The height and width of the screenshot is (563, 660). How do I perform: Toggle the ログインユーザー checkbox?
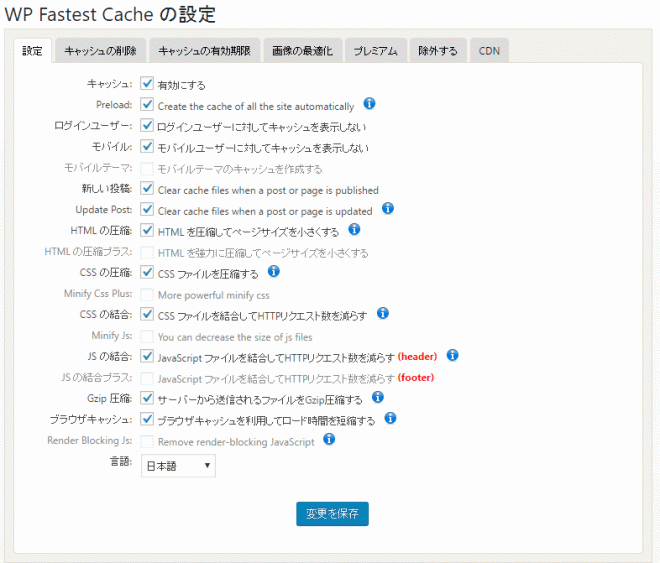pos(147,125)
